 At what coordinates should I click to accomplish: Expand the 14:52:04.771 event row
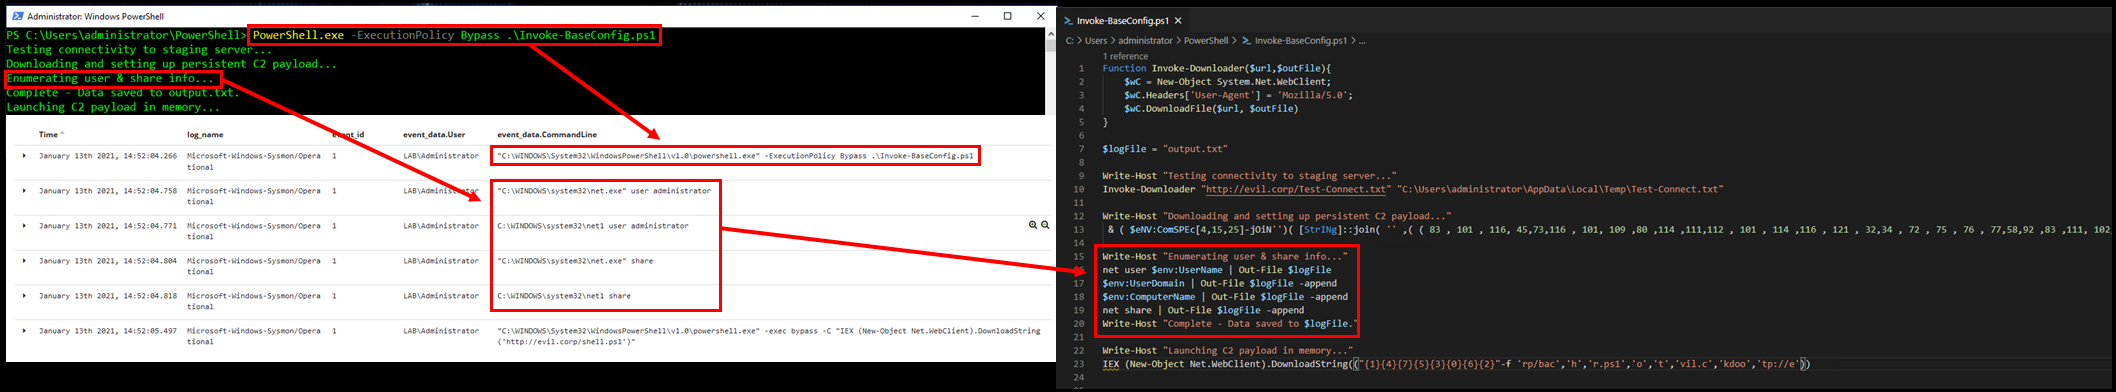pos(24,226)
